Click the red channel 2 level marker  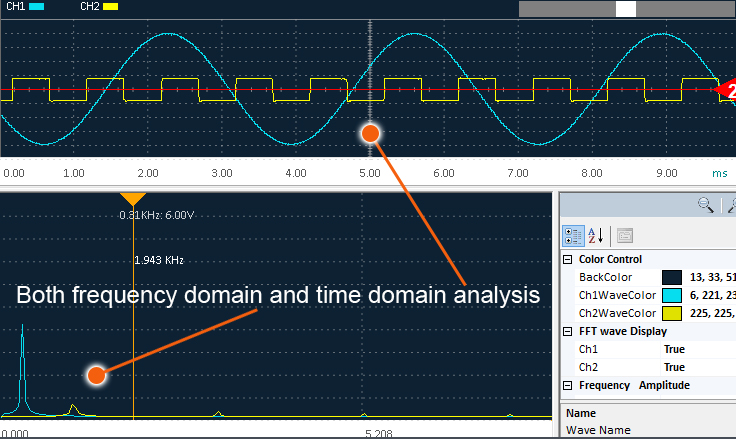725,90
